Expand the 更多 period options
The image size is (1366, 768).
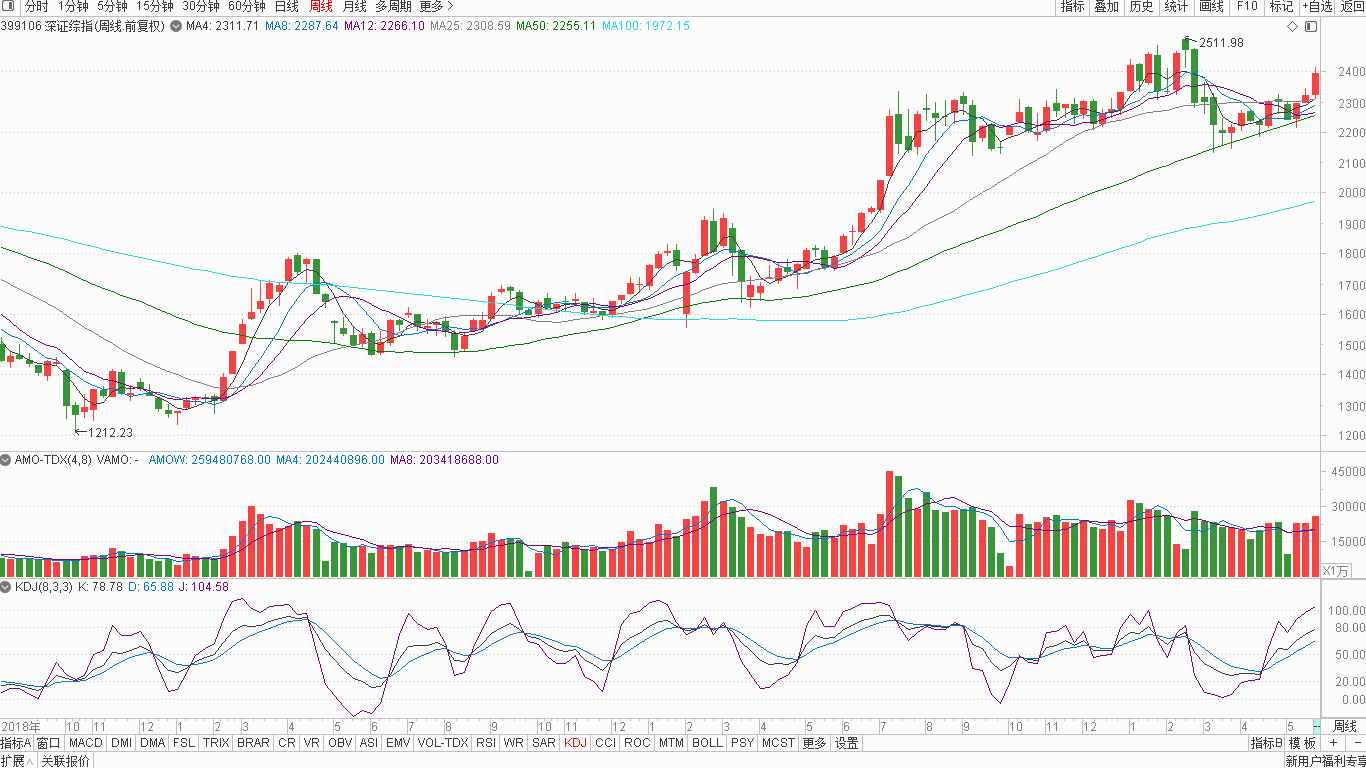point(437,6)
